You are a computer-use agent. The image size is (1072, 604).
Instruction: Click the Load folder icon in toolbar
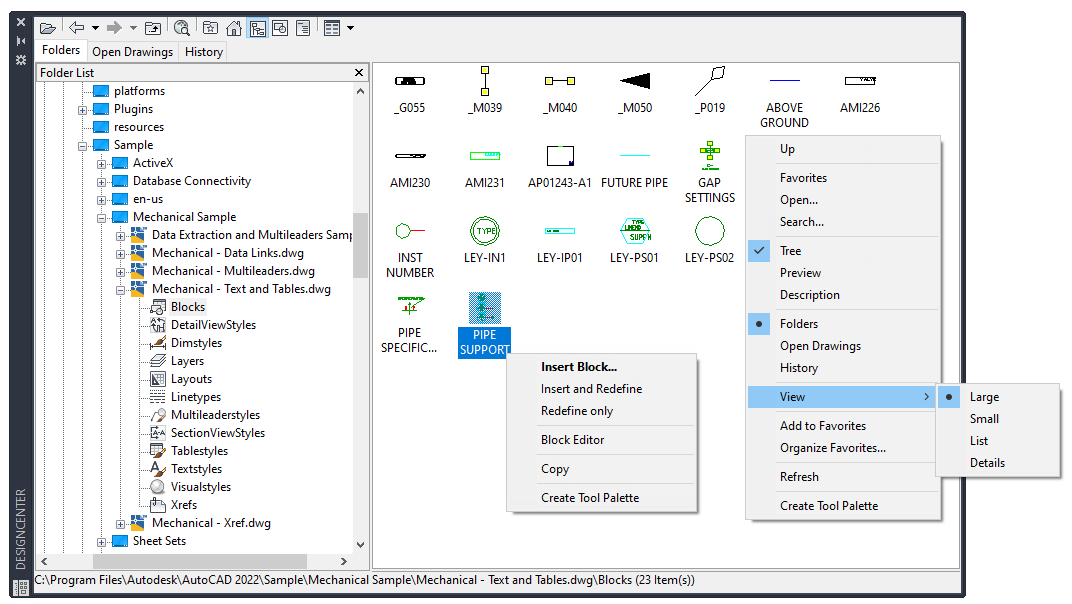coord(47,28)
